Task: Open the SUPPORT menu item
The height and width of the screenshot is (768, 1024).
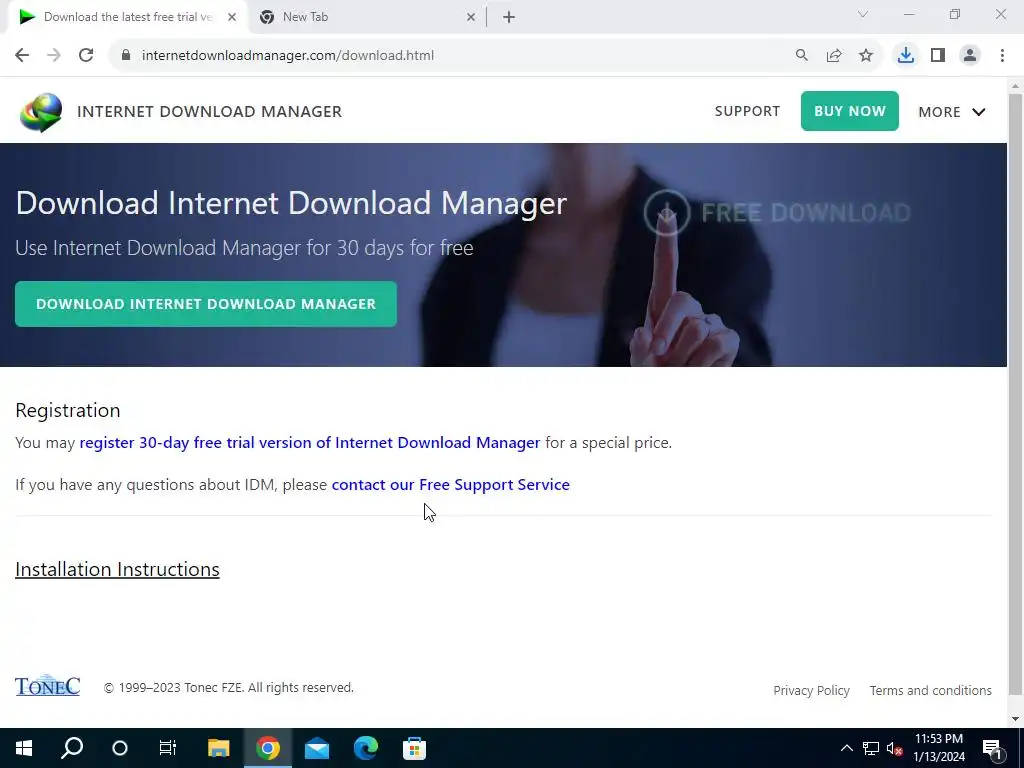Action: coord(747,111)
